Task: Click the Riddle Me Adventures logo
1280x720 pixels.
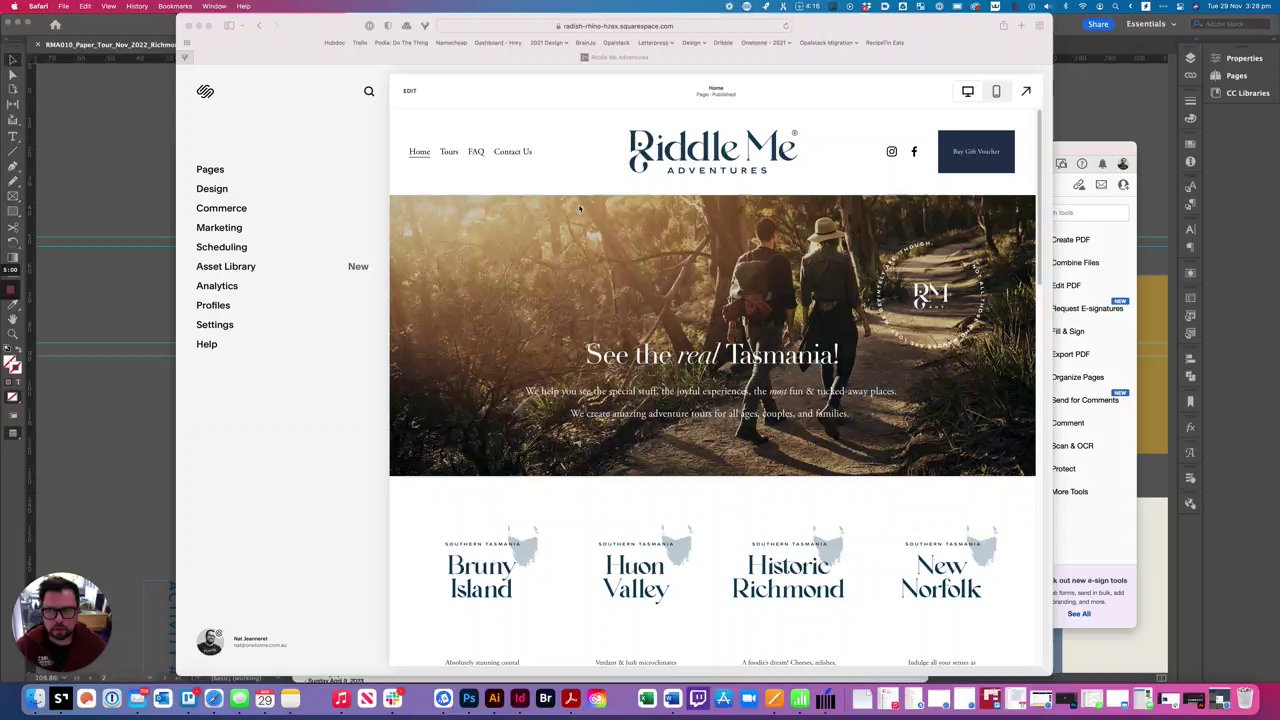Action: coord(713,152)
